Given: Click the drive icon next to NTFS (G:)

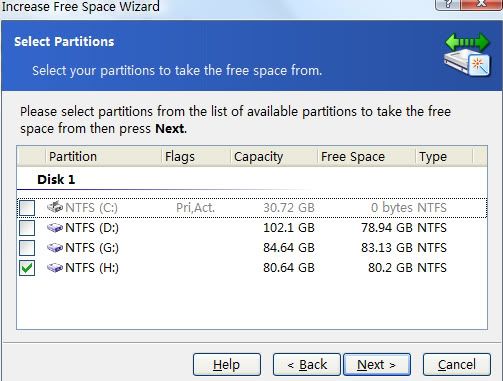Looking at the screenshot, I should (55, 248).
